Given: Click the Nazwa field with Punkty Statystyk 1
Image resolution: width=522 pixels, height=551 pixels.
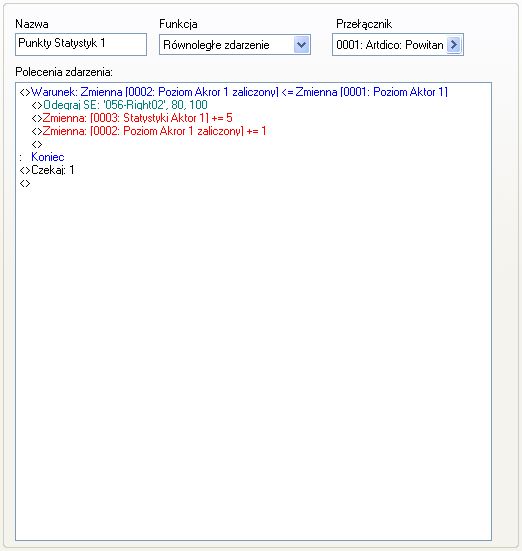Looking at the screenshot, I should (x=81, y=44).
